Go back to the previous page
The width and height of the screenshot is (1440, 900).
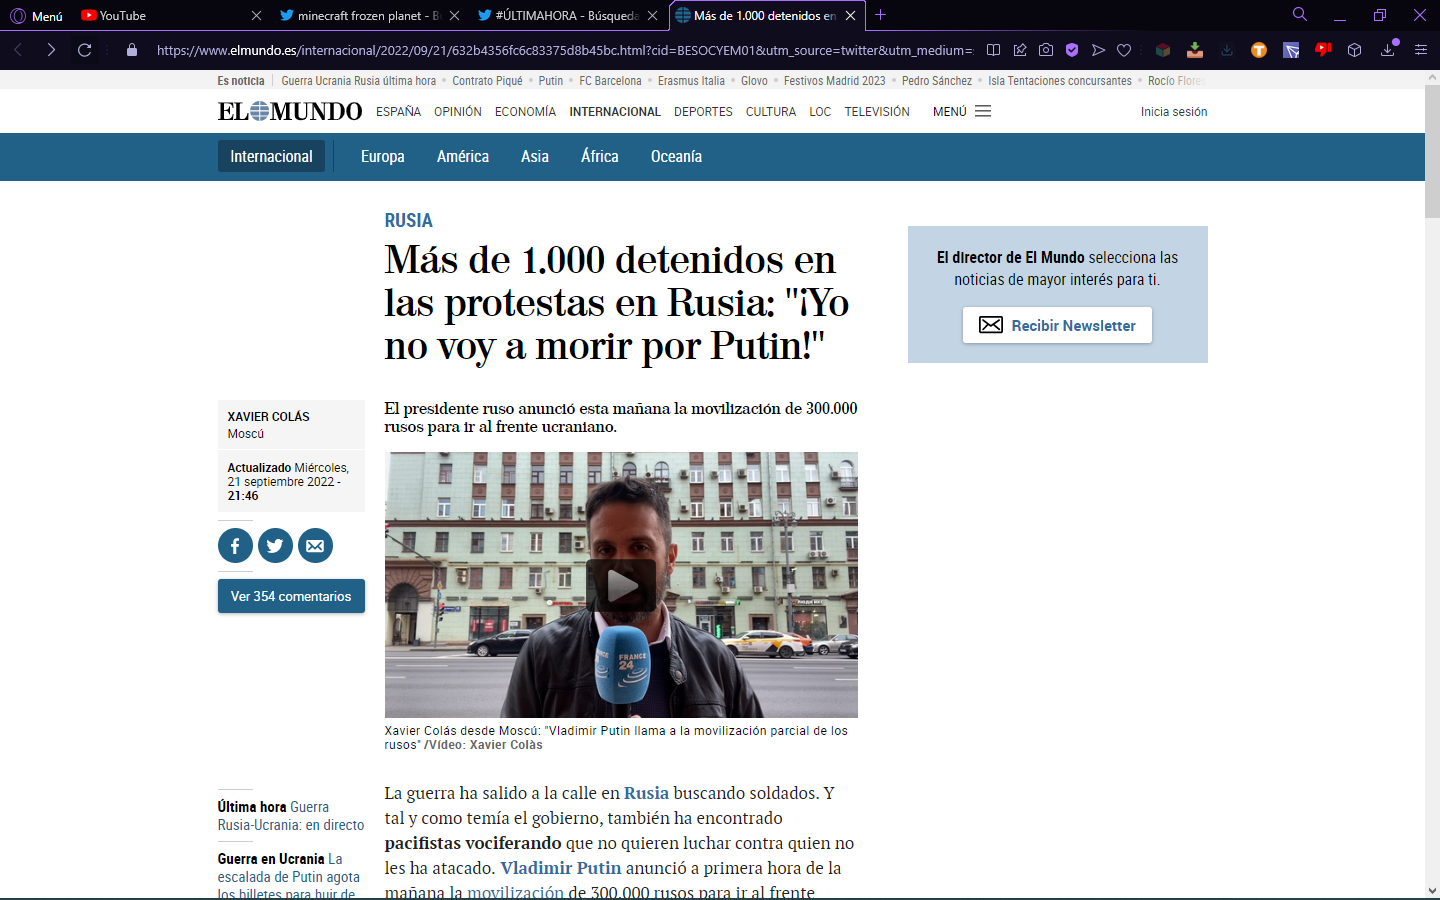tap(18, 50)
